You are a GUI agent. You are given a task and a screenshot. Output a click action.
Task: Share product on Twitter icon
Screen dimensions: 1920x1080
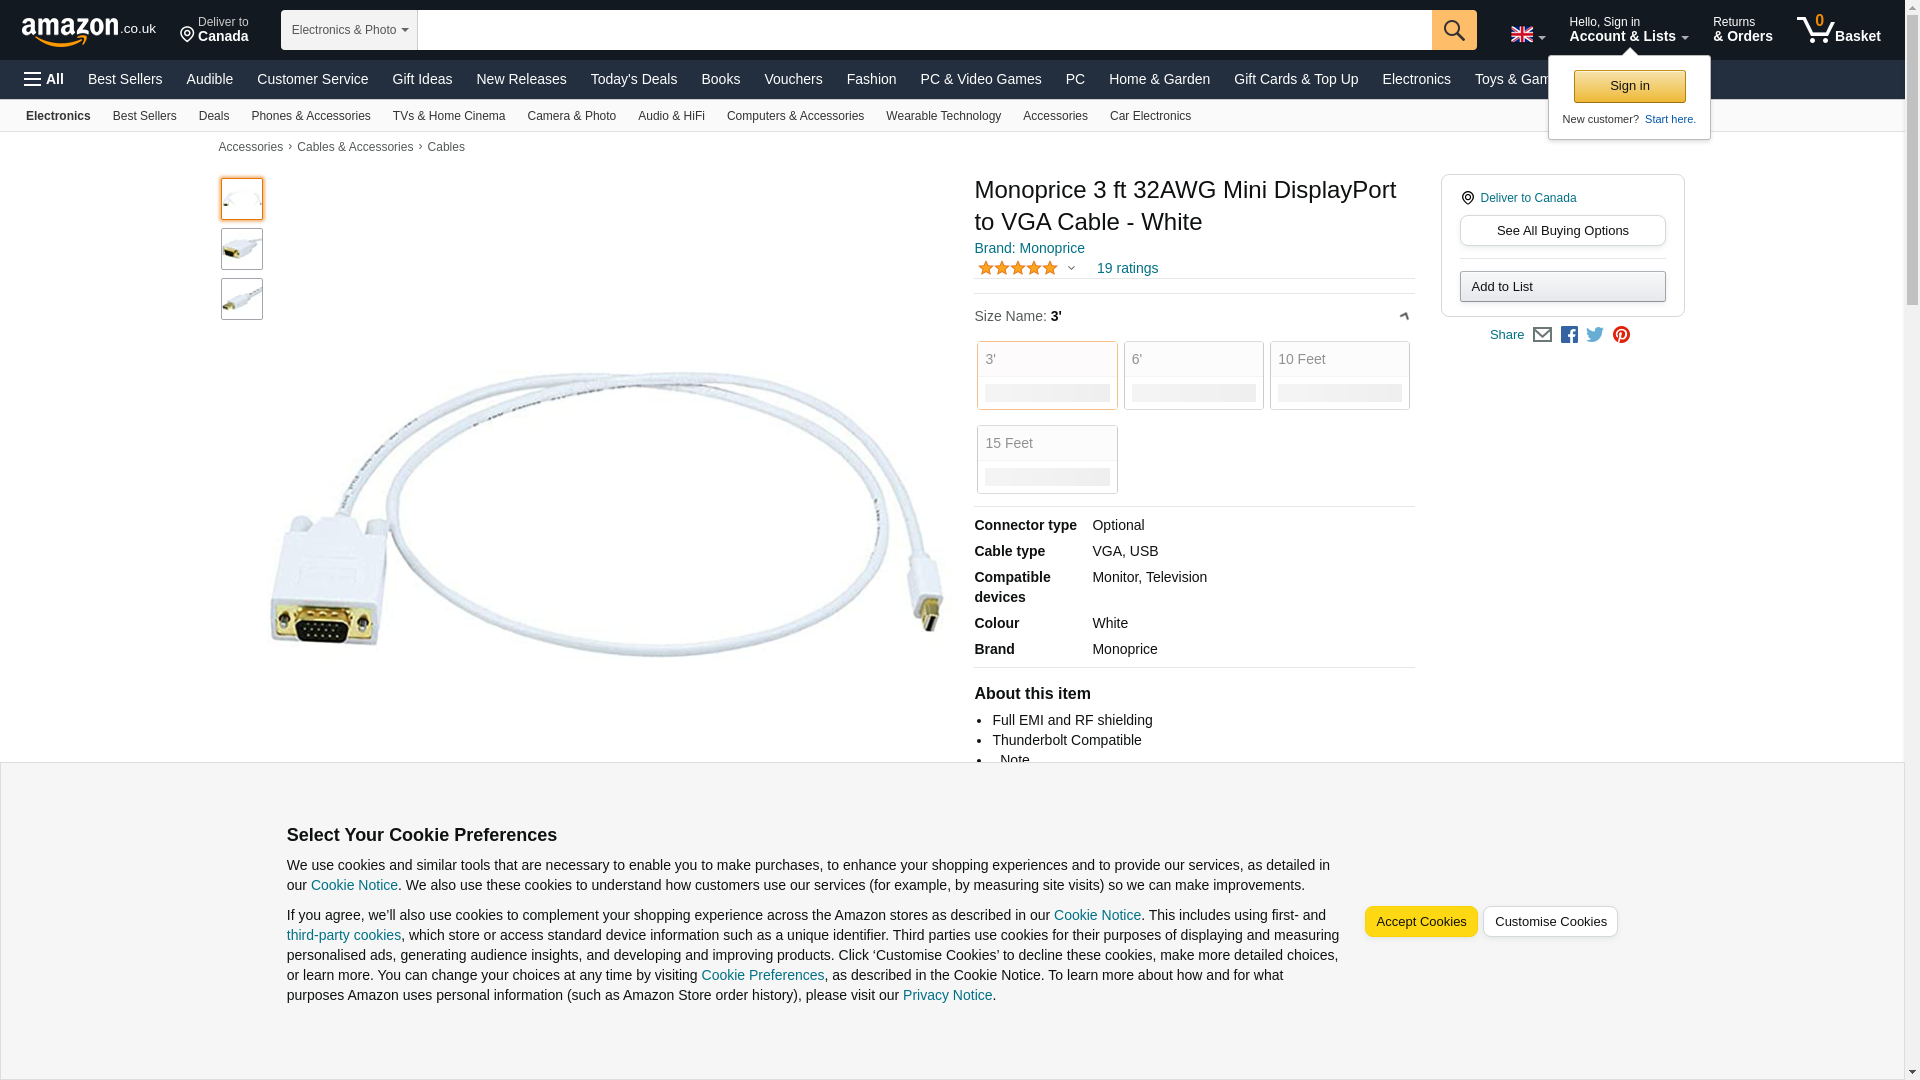[x=1595, y=335]
